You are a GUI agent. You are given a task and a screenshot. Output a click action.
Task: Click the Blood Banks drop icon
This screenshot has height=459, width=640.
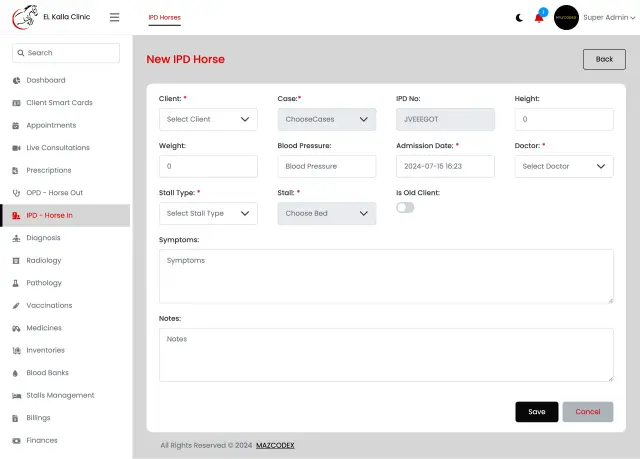click(x=15, y=373)
